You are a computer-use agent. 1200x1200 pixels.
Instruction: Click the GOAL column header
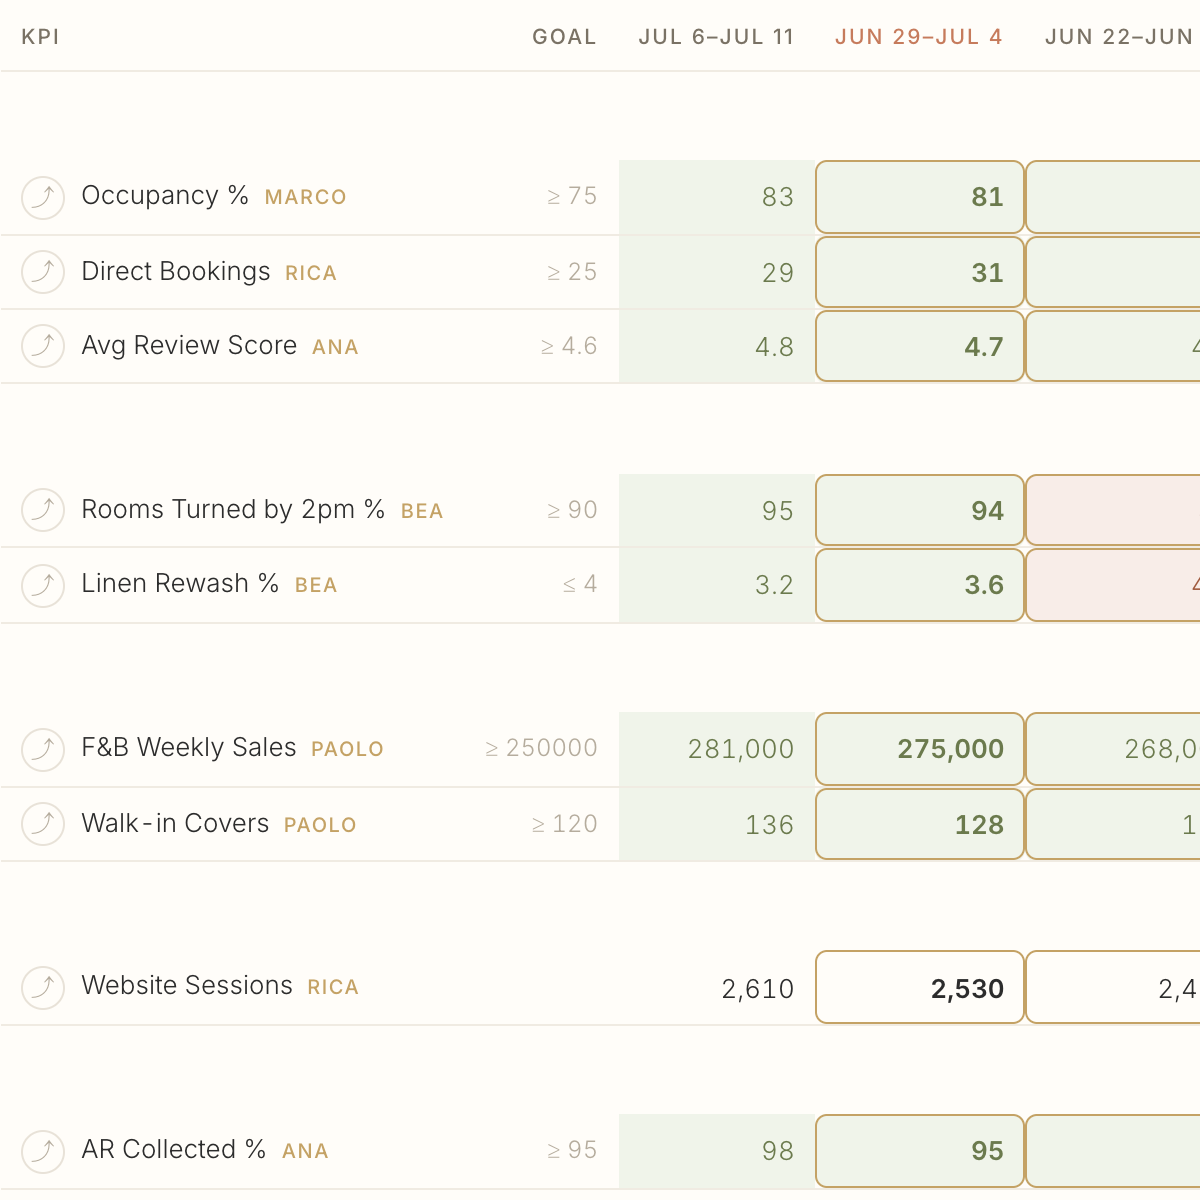(564, 37)
